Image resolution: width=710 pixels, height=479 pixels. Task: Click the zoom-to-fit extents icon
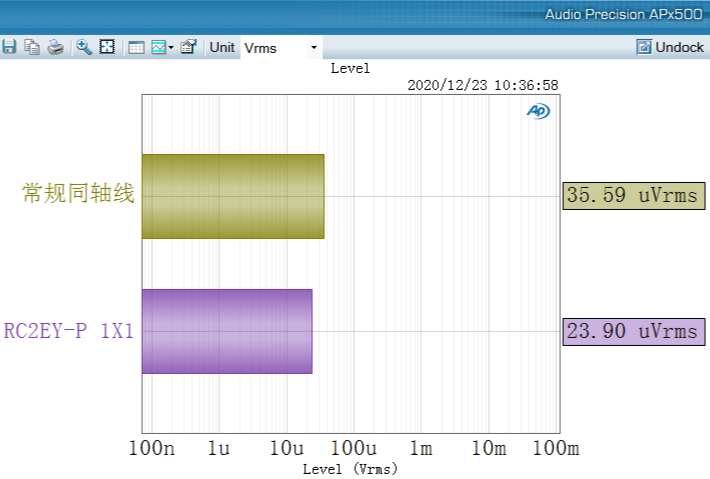tap(107, 47)
